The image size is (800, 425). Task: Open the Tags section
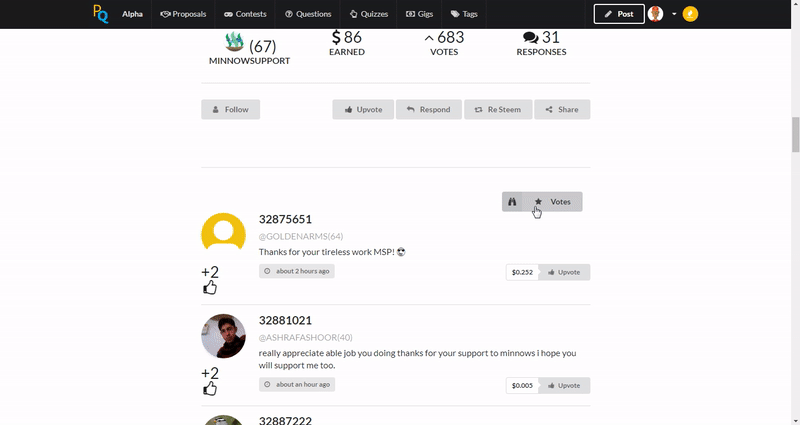(464, 14)
